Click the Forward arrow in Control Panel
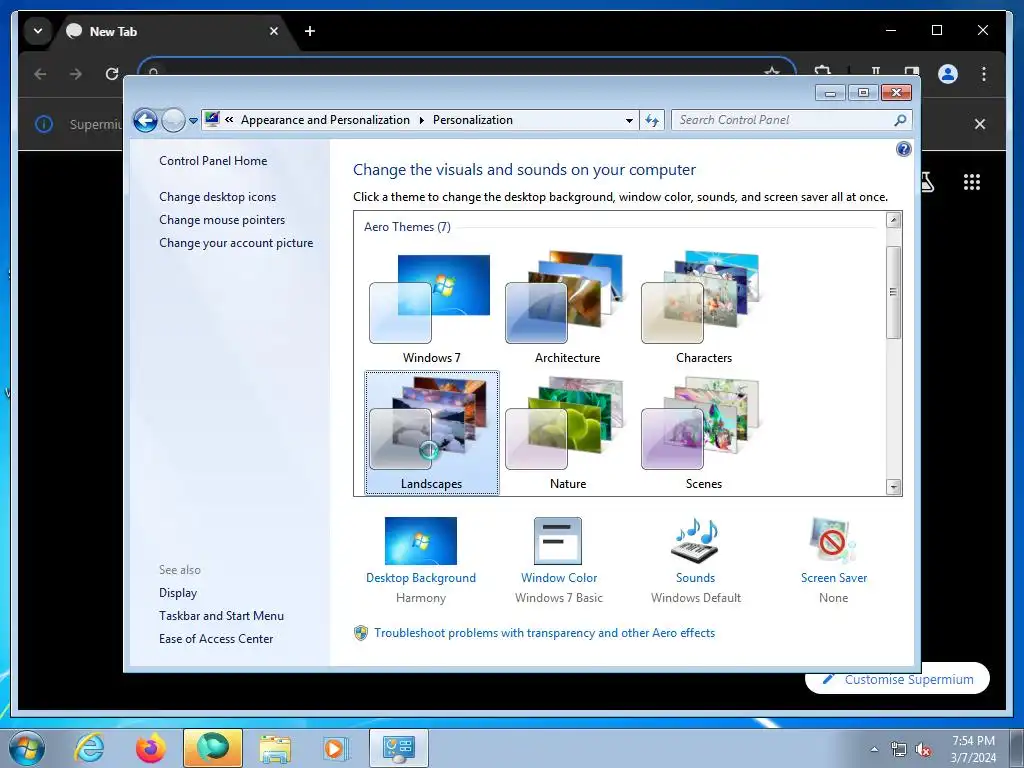This screenshot has width=1024, height=768. [173, 120]
